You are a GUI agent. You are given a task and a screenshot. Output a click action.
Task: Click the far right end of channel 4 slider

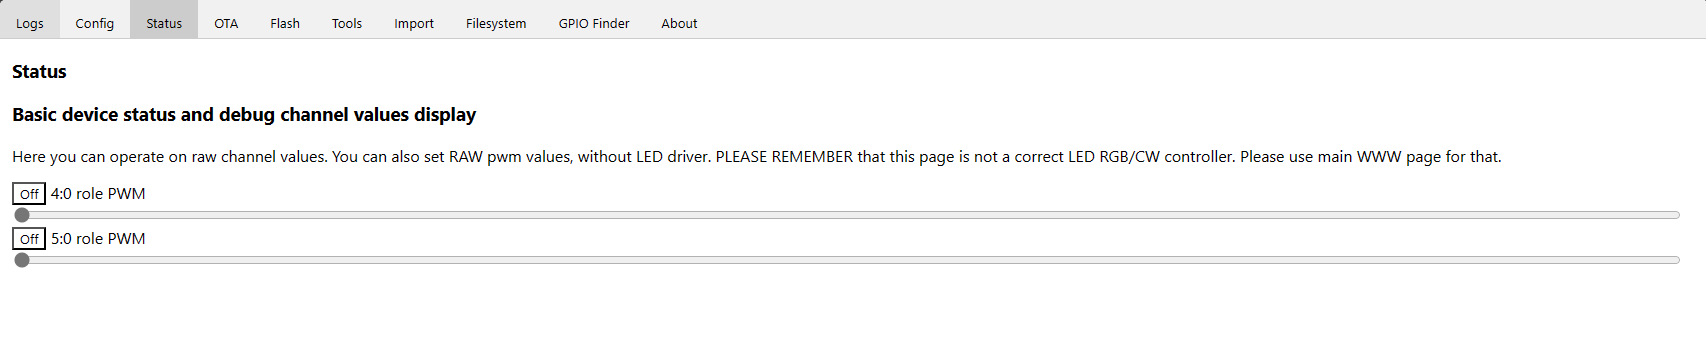coord(1677,215)
